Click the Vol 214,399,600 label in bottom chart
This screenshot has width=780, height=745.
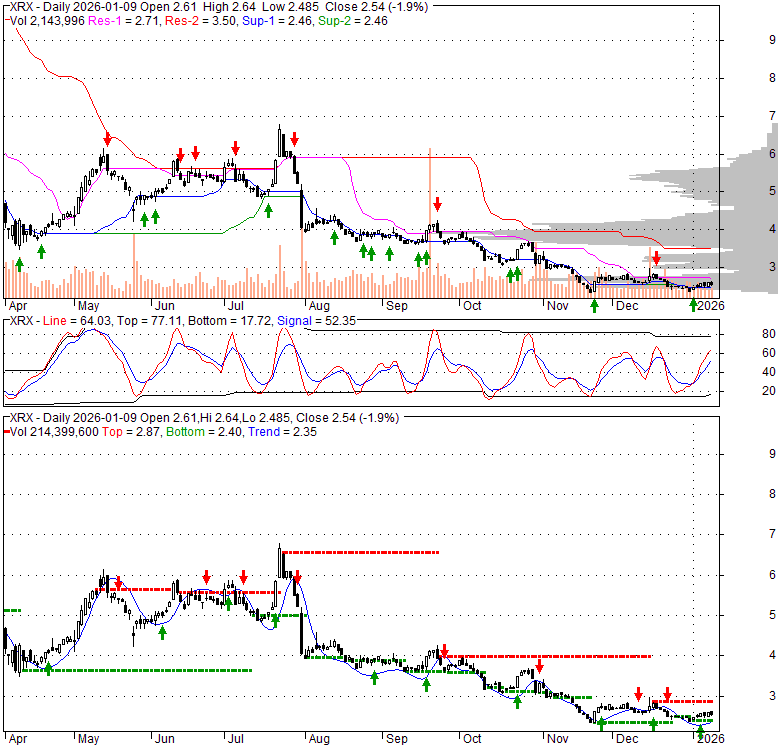54,432
